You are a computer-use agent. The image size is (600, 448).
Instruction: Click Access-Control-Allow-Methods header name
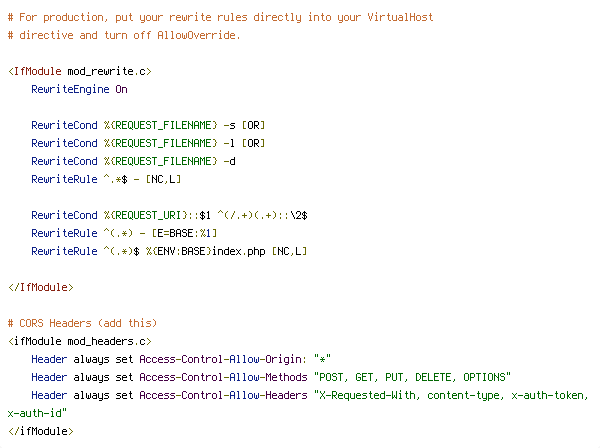[223, 377]
